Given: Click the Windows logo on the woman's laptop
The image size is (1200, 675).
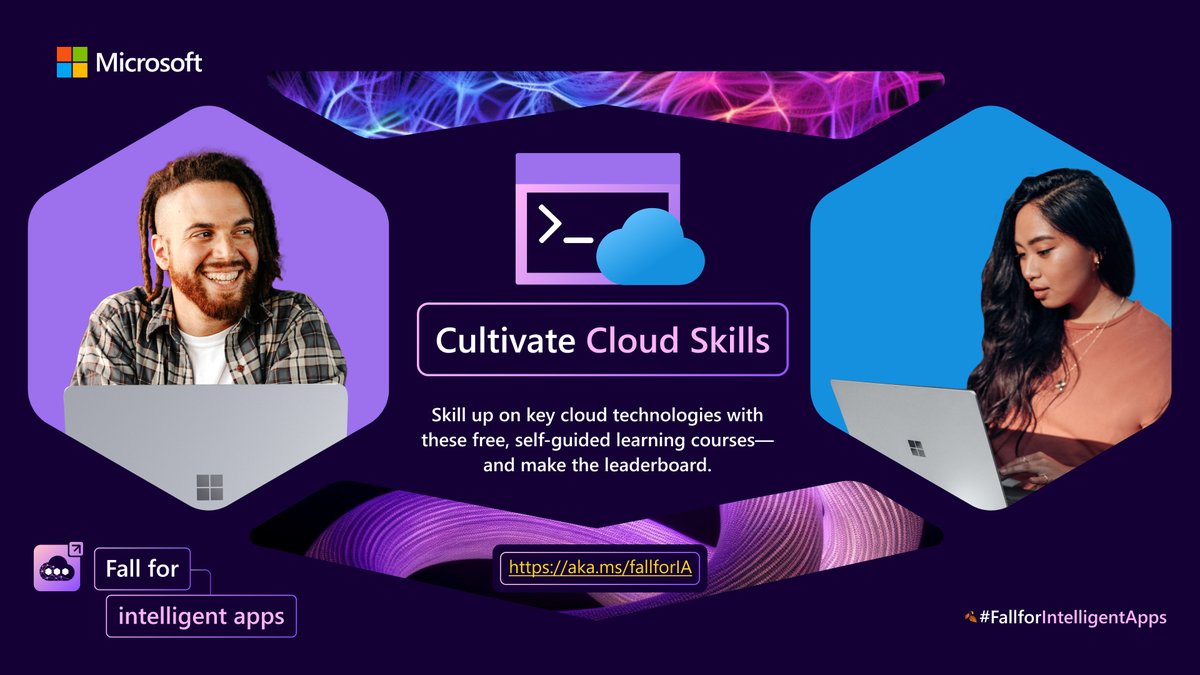Looking at the screenshot, I should (x=916, y=447).
